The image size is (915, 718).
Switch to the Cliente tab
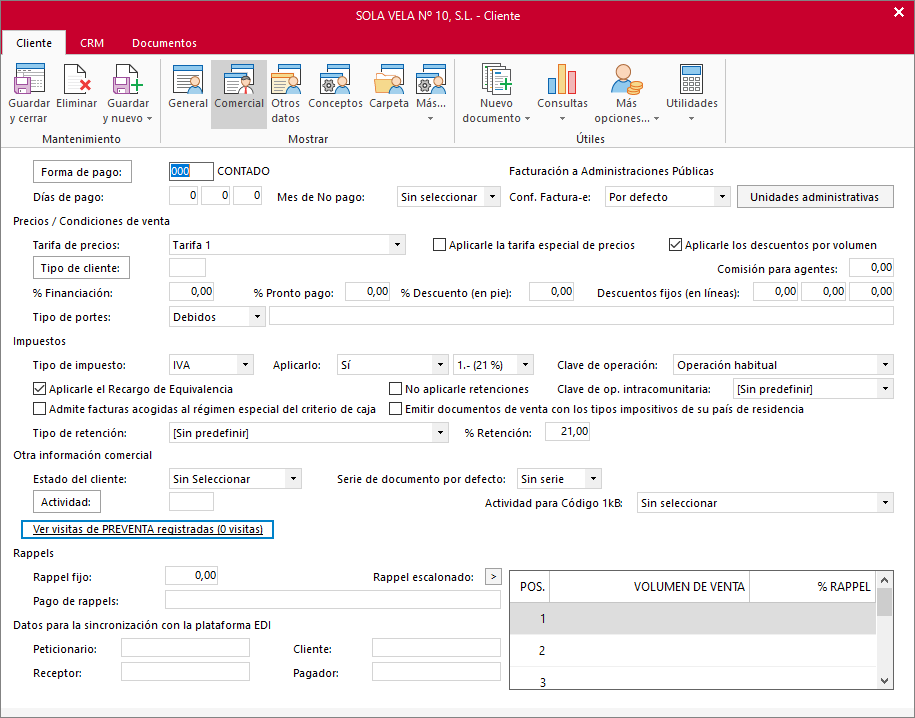pyautogui.click(x=34, y=43)
